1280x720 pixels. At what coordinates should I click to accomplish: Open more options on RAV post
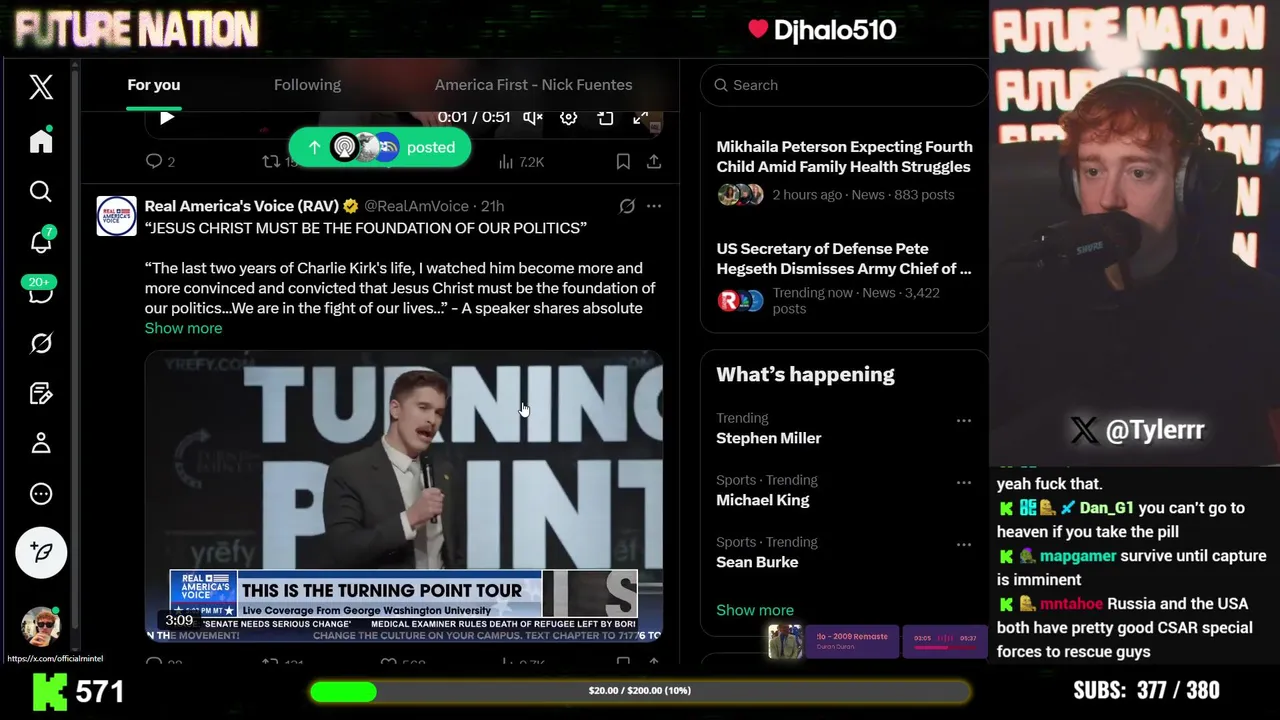[654, 206]
